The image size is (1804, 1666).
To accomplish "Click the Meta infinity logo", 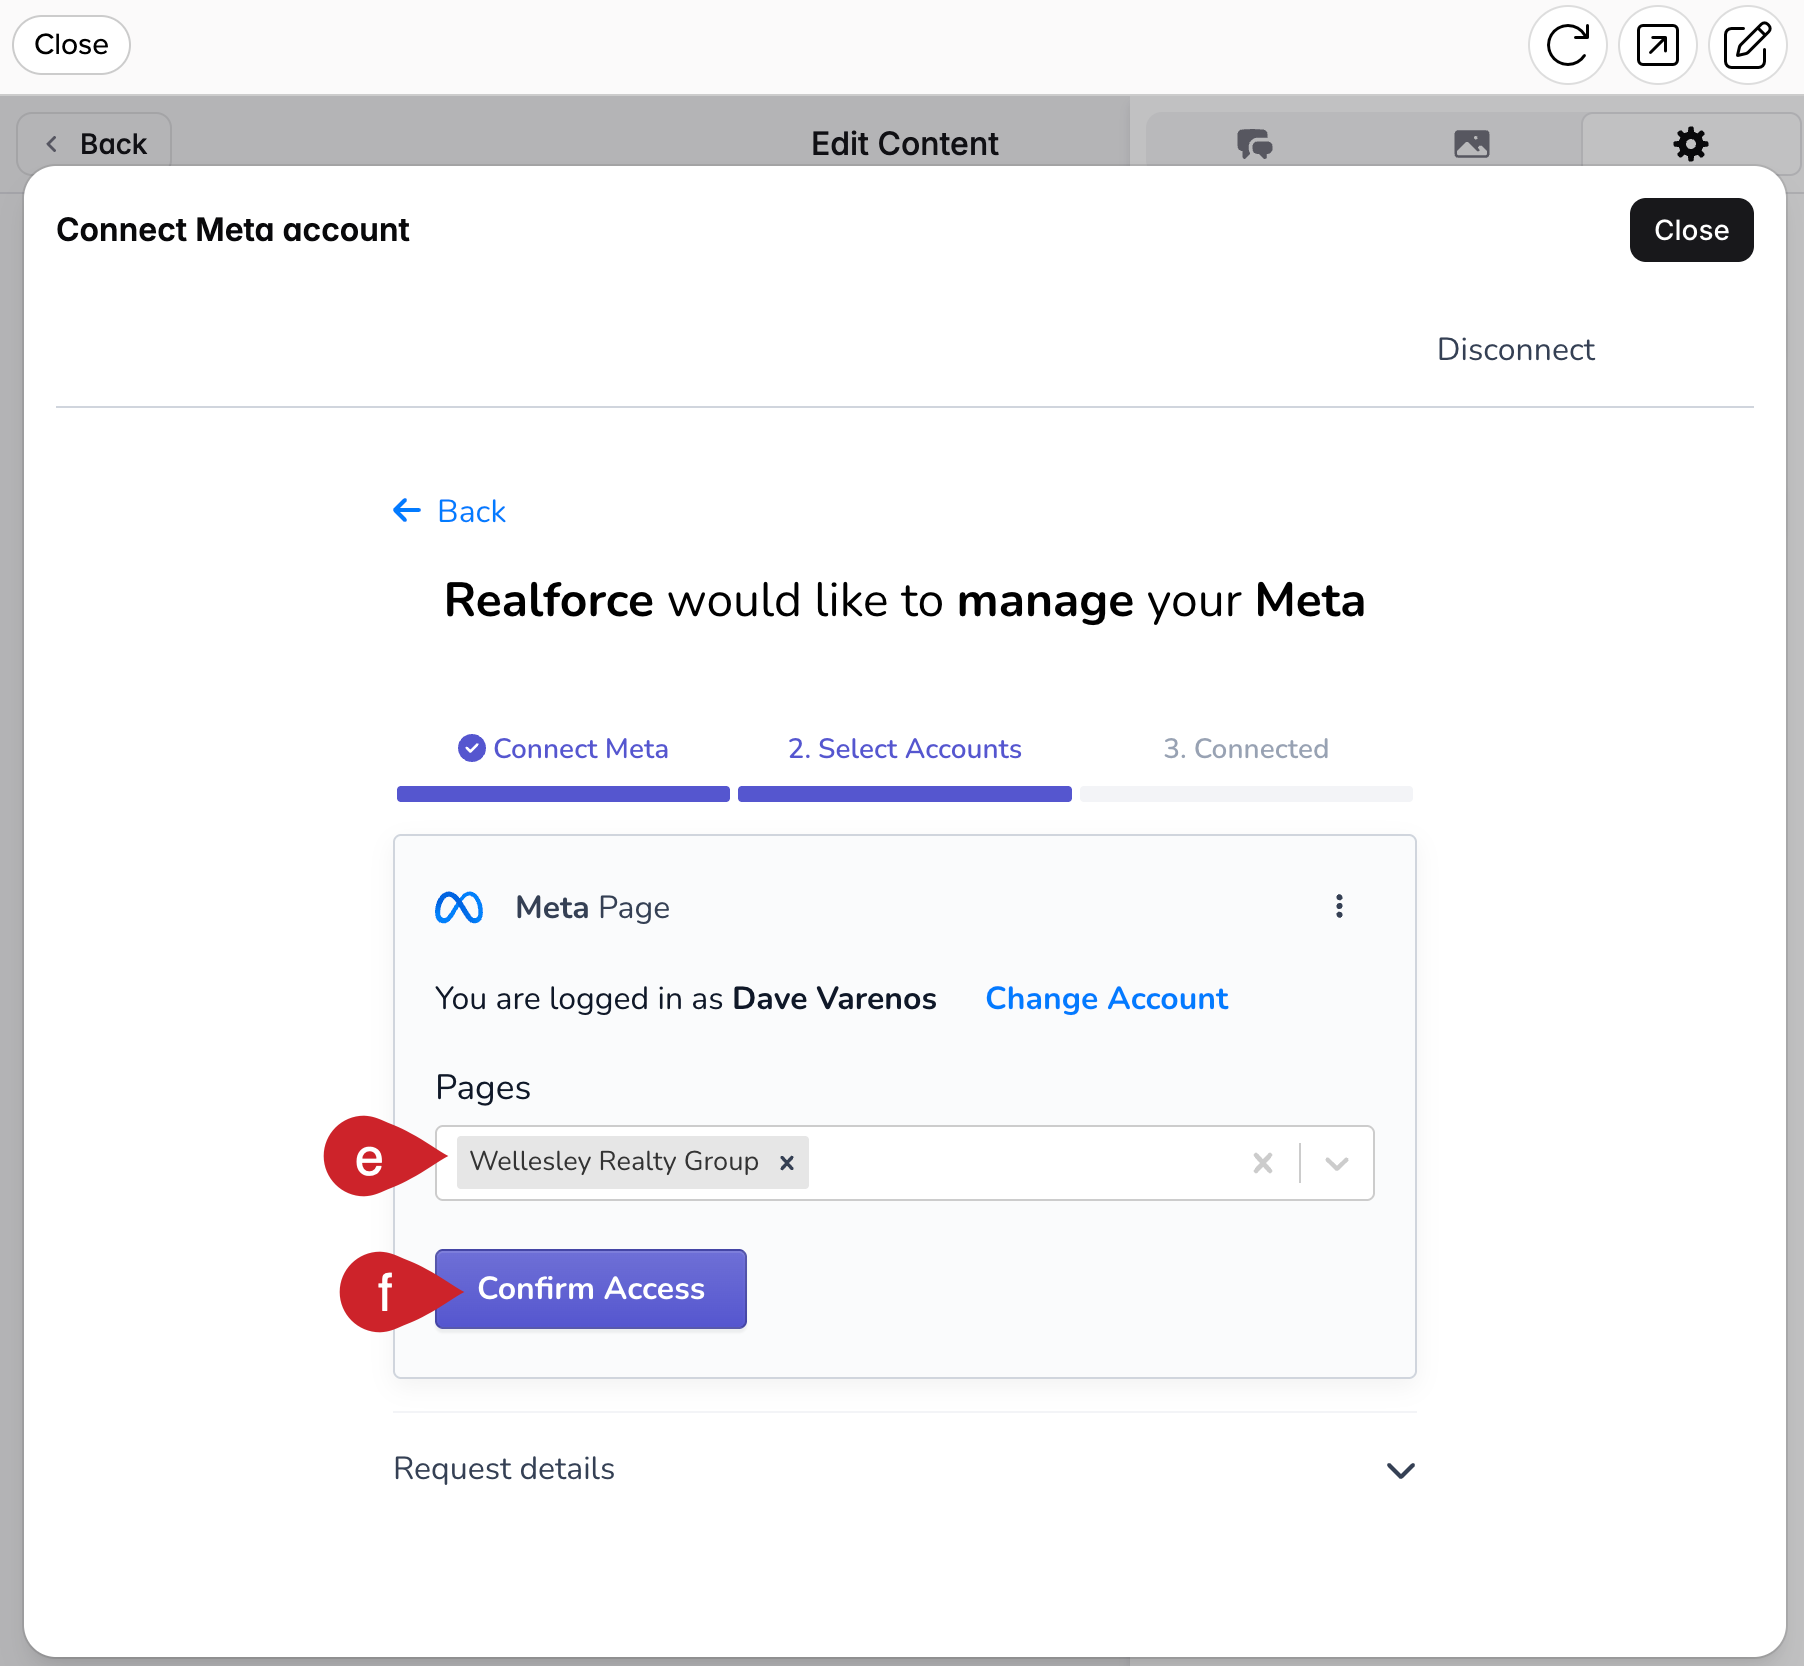I will click(x=459, y=907).
